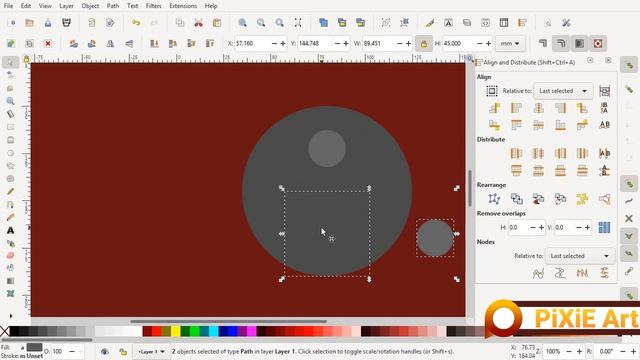This screenshot has height=360, width=640.
Task: Click the Duplicate object icon
Action: pyautogui.click(x=324, y=23)
